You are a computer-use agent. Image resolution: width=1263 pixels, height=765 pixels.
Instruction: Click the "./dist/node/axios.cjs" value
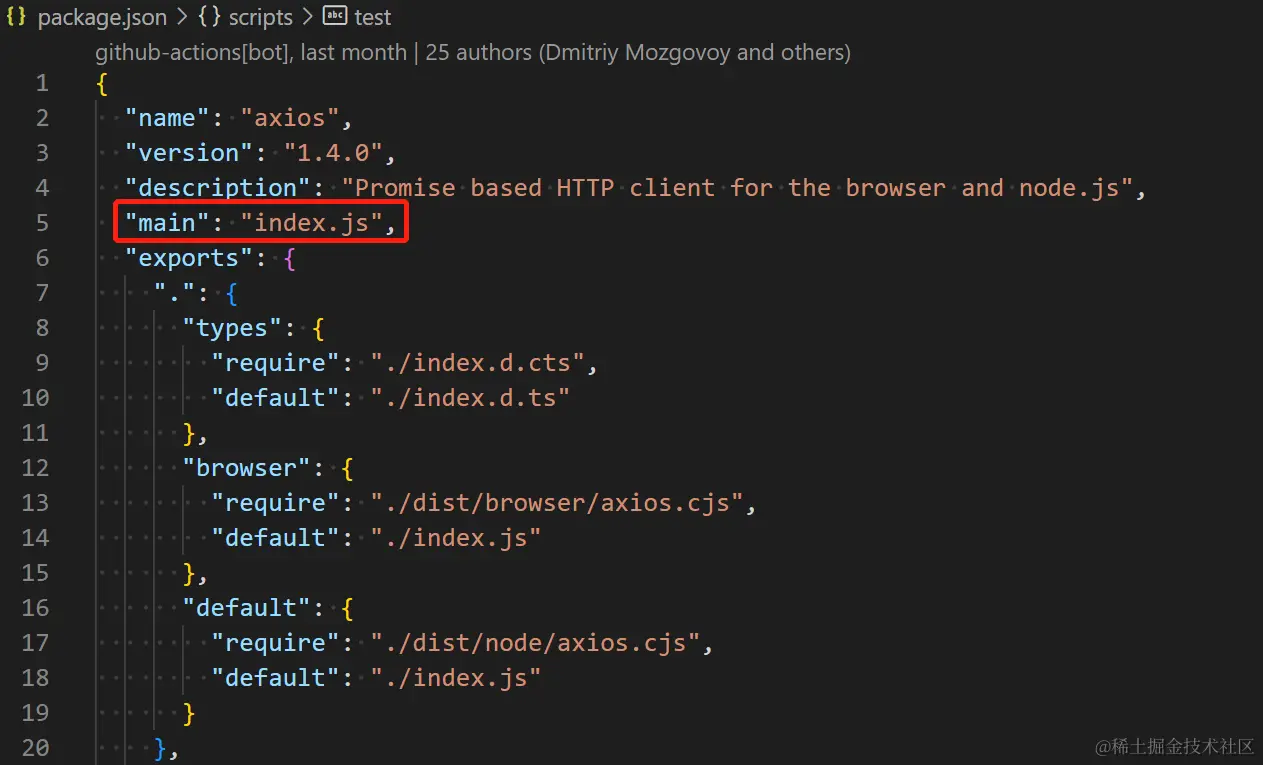536,643
